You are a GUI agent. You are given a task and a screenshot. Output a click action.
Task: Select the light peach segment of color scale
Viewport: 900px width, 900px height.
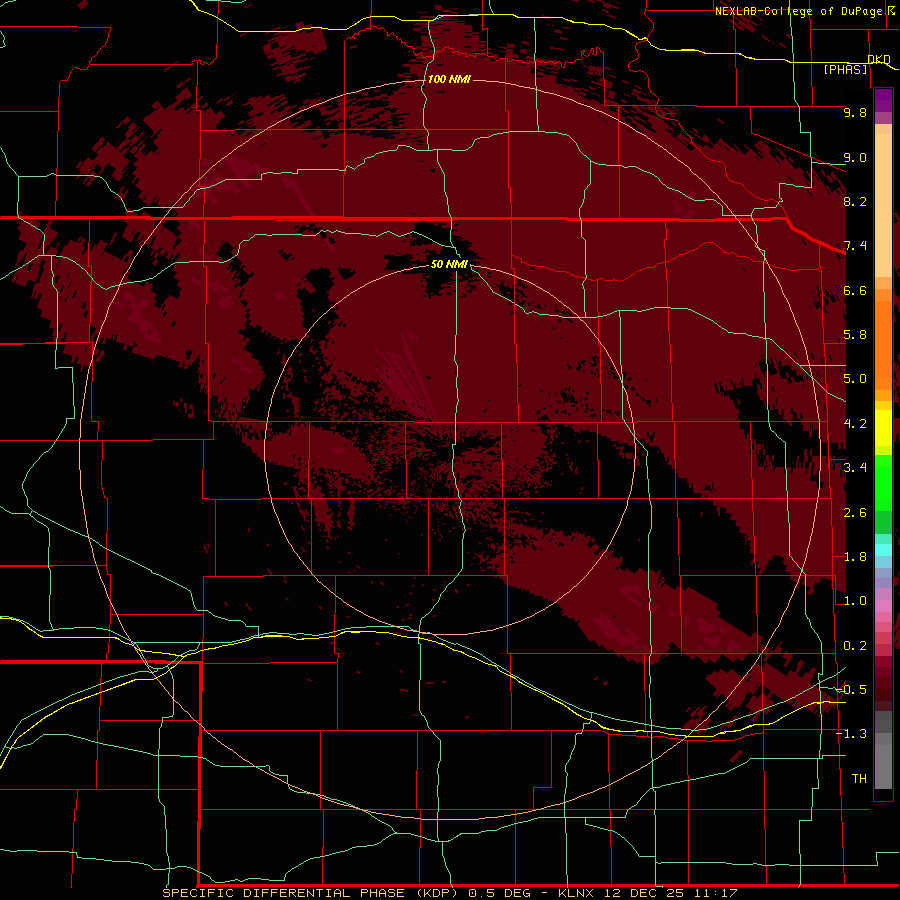click(x=883, y=205)
